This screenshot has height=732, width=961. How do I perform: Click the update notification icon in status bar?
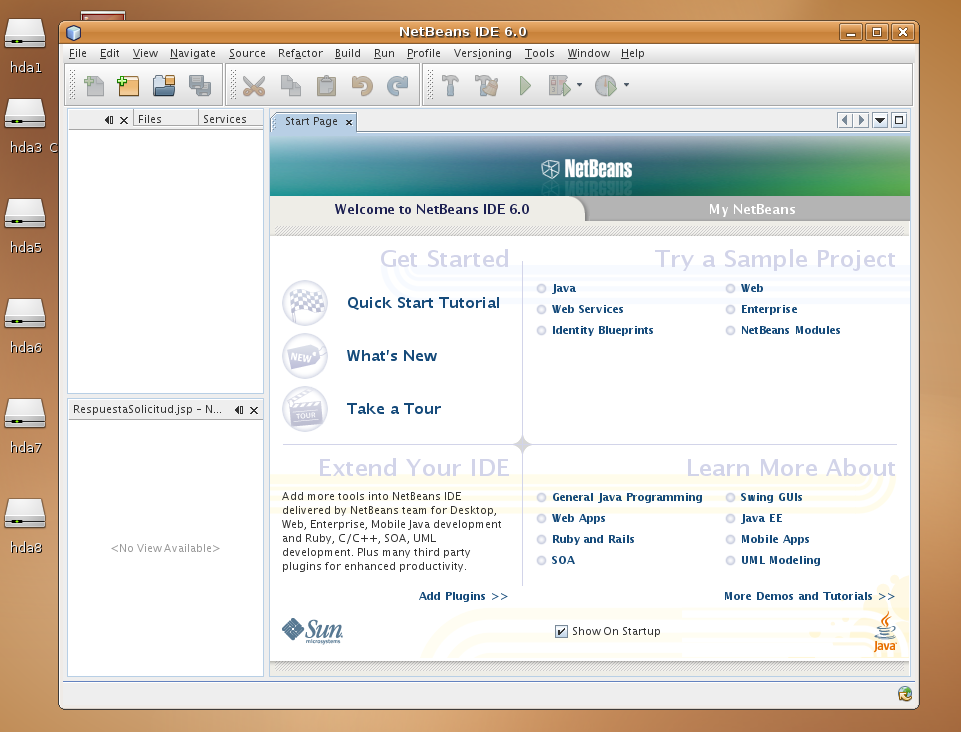(x=905, y=693)
